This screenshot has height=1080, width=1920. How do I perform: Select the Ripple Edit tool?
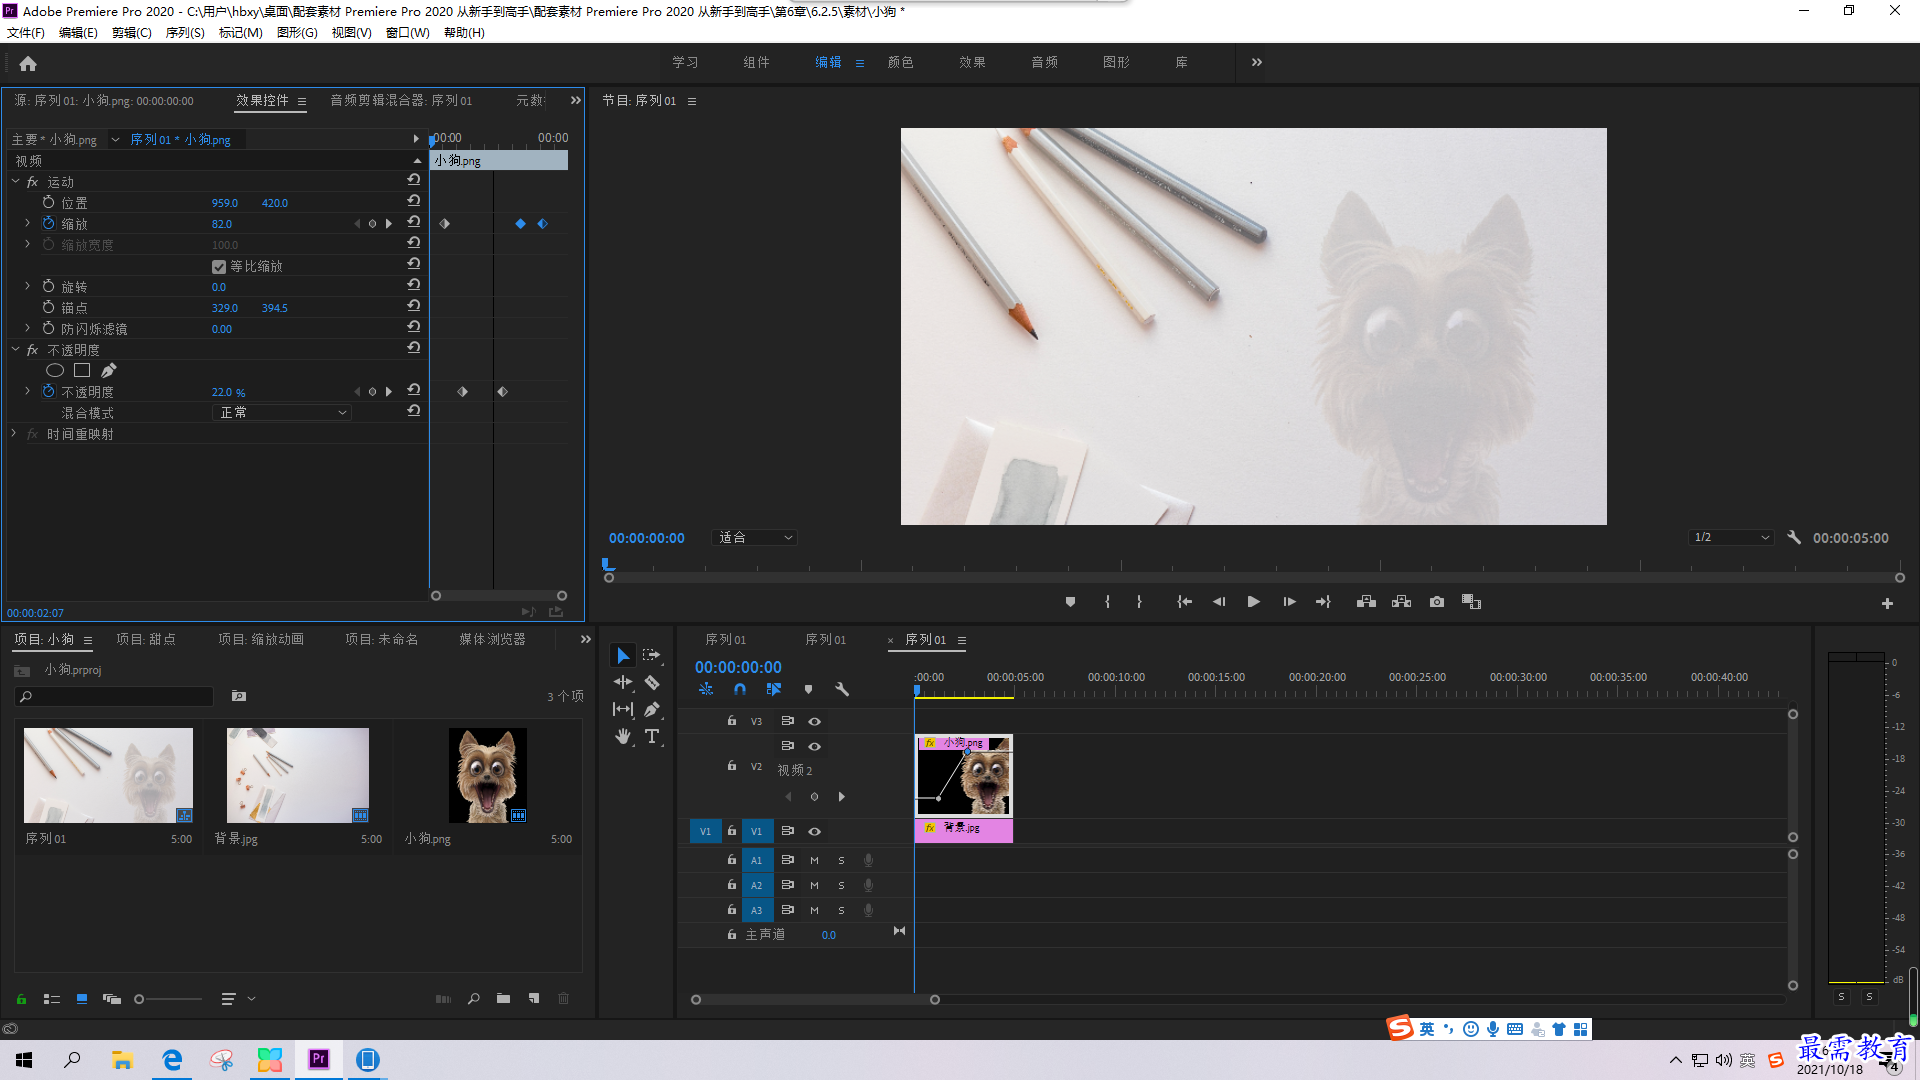point(622,682)
